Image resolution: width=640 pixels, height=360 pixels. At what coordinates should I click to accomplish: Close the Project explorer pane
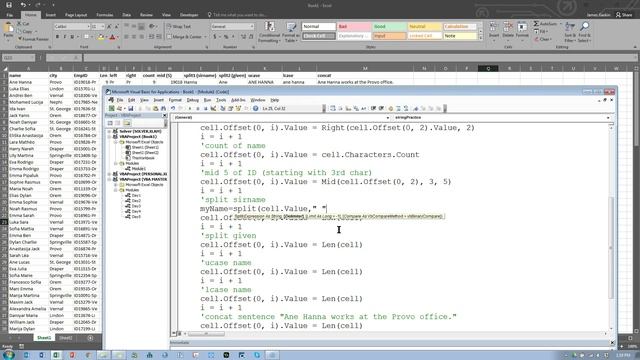(x=165, y=116)
